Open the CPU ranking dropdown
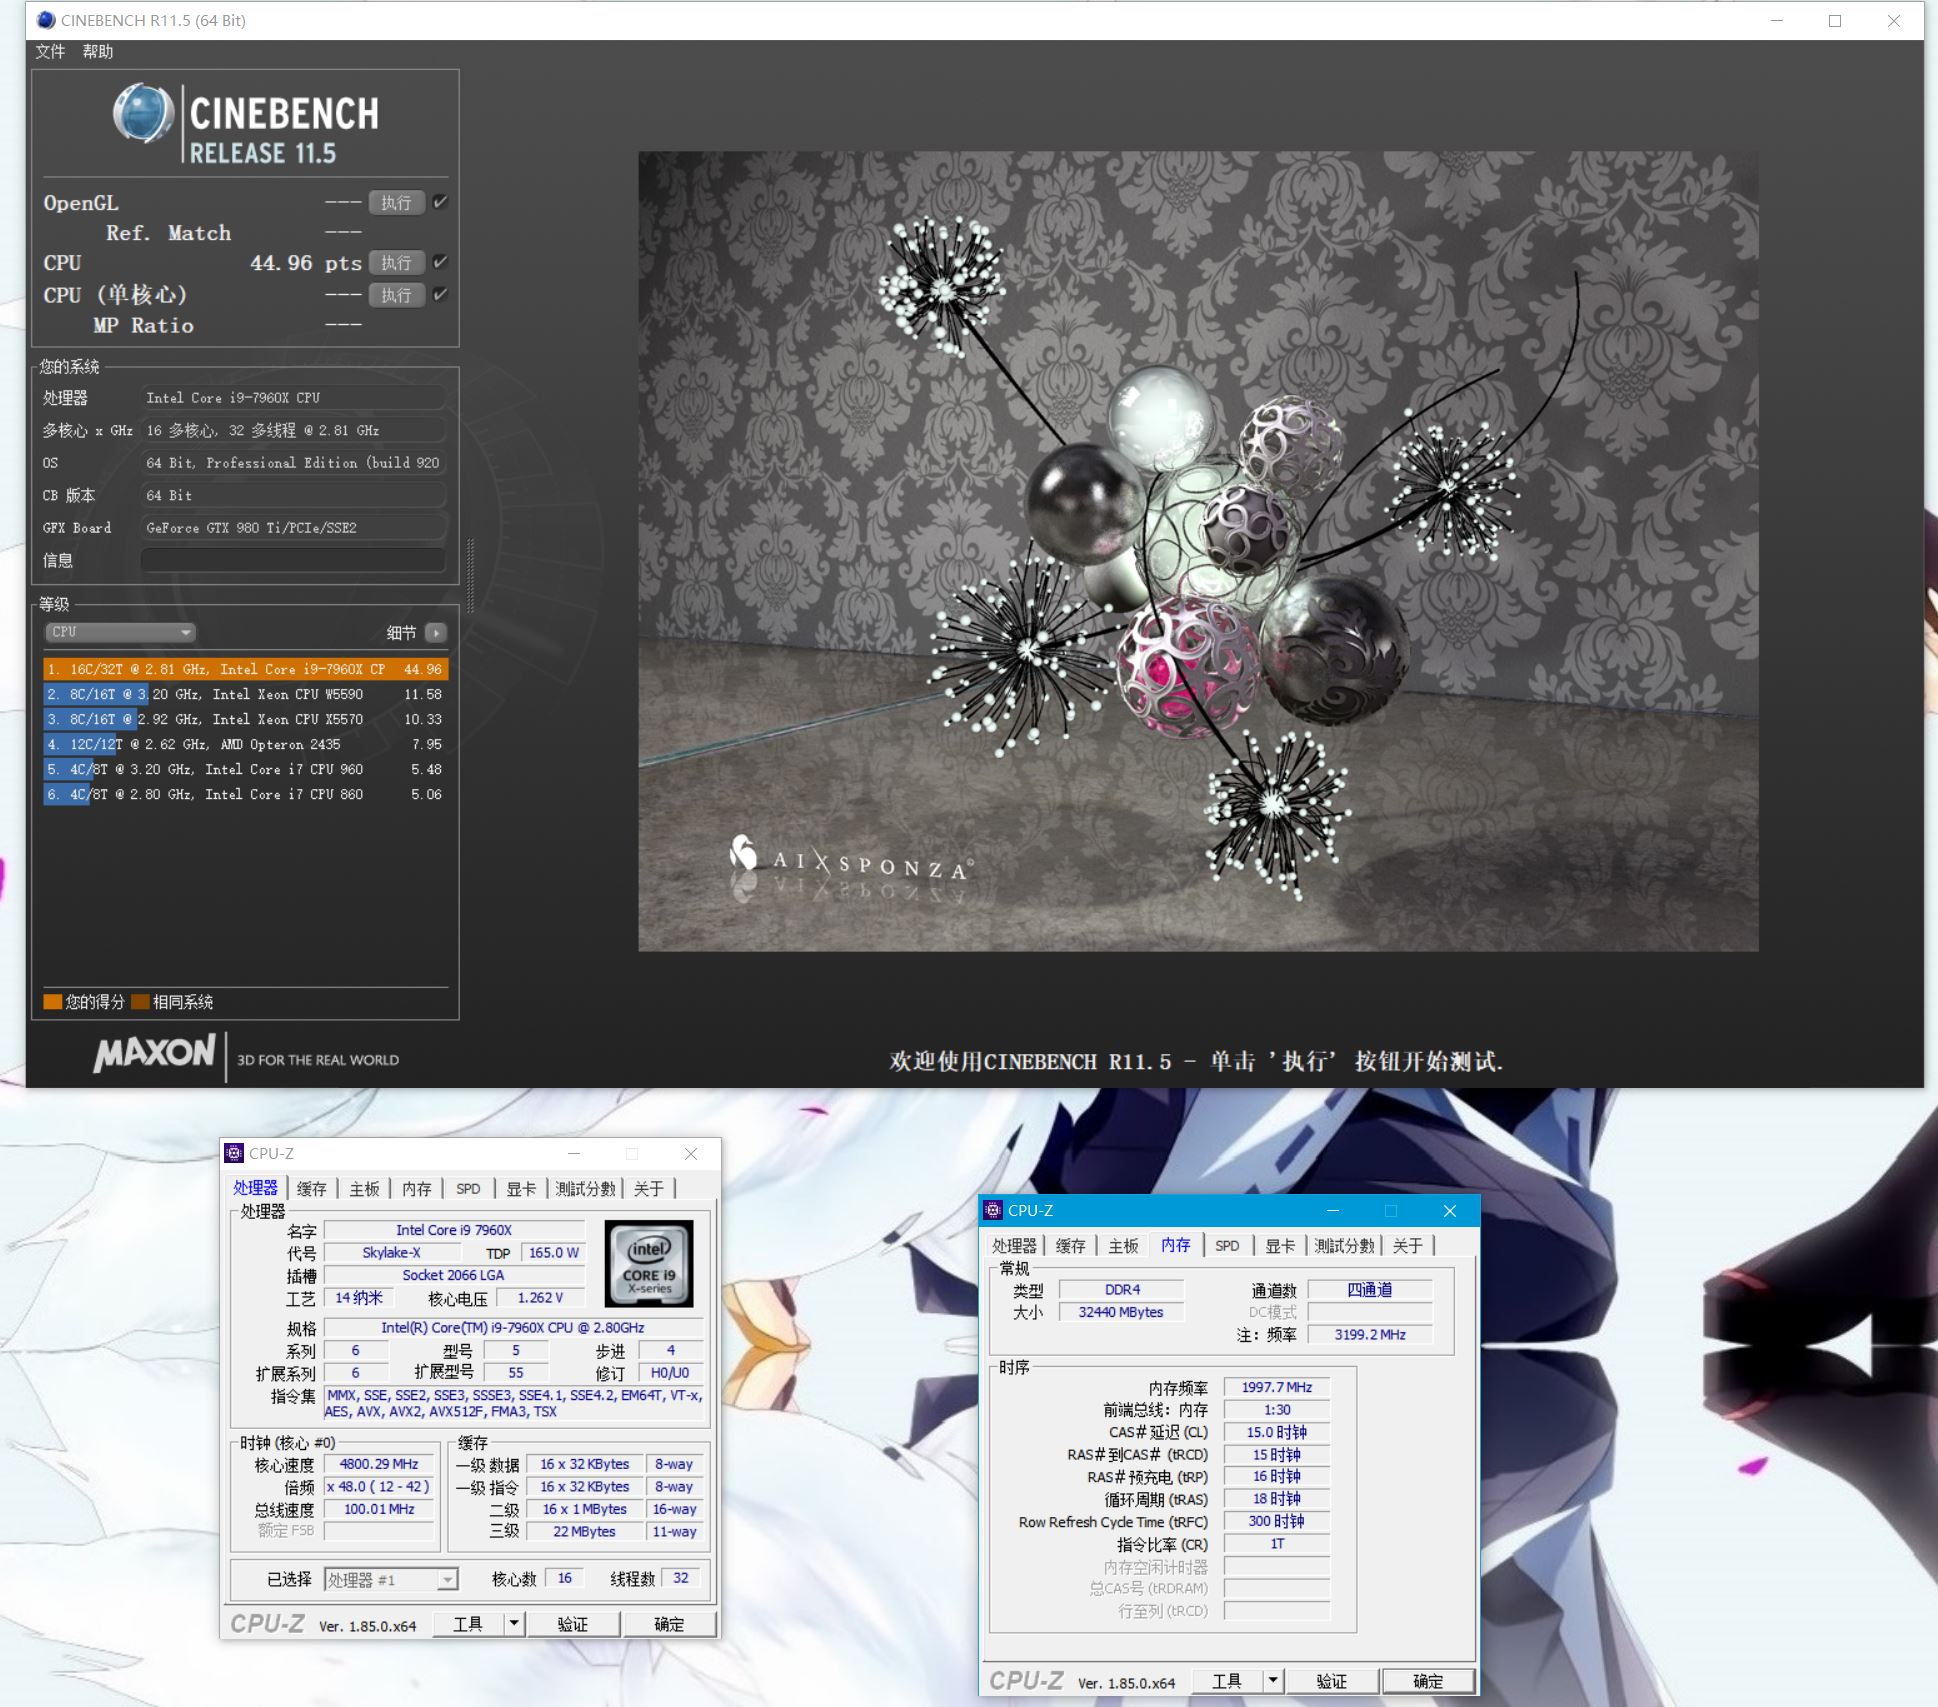This screenshot has height=1707, width=1938. (120, 632)
